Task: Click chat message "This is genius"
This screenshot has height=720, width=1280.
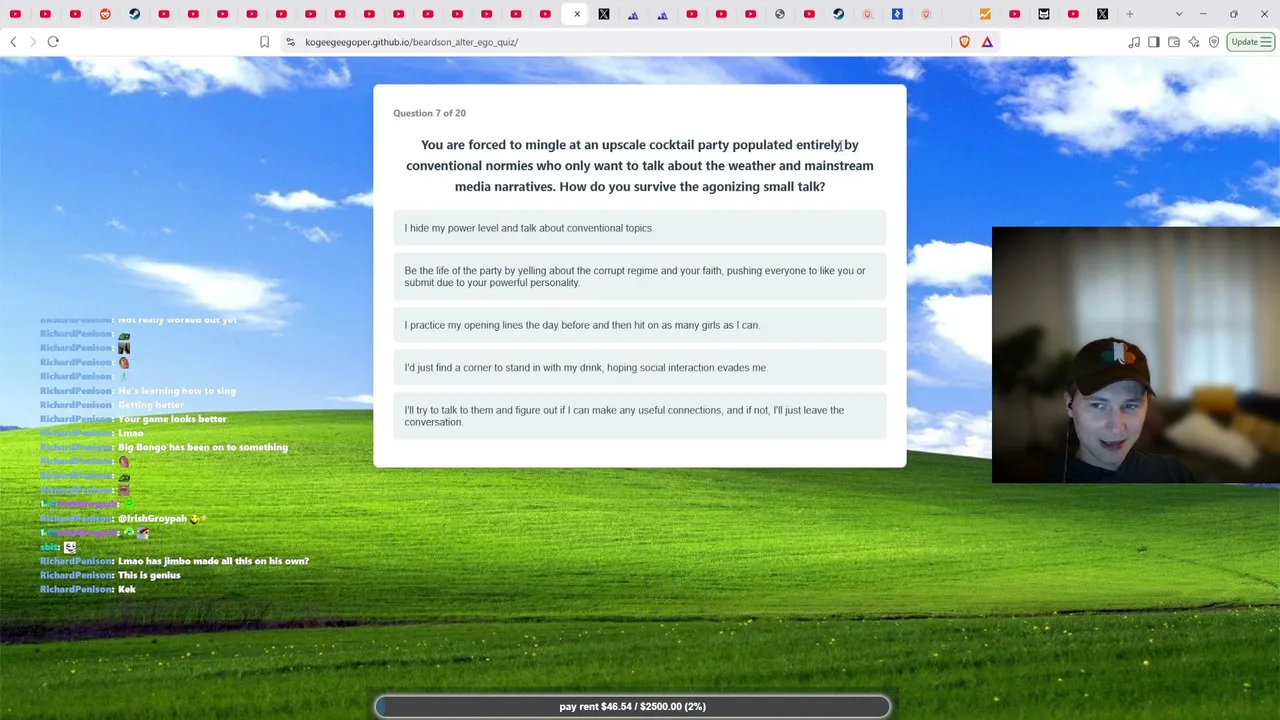Action: pos(149,575)
